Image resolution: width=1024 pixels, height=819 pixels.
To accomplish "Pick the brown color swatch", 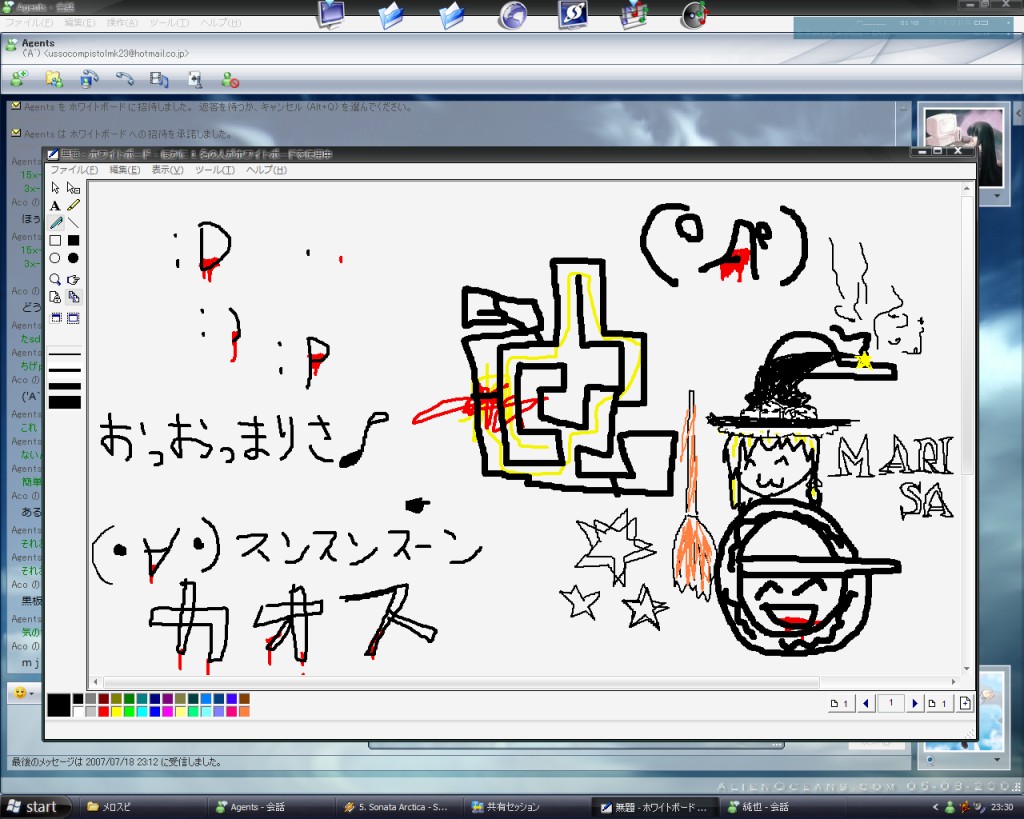I will click(x=244, y=699).
